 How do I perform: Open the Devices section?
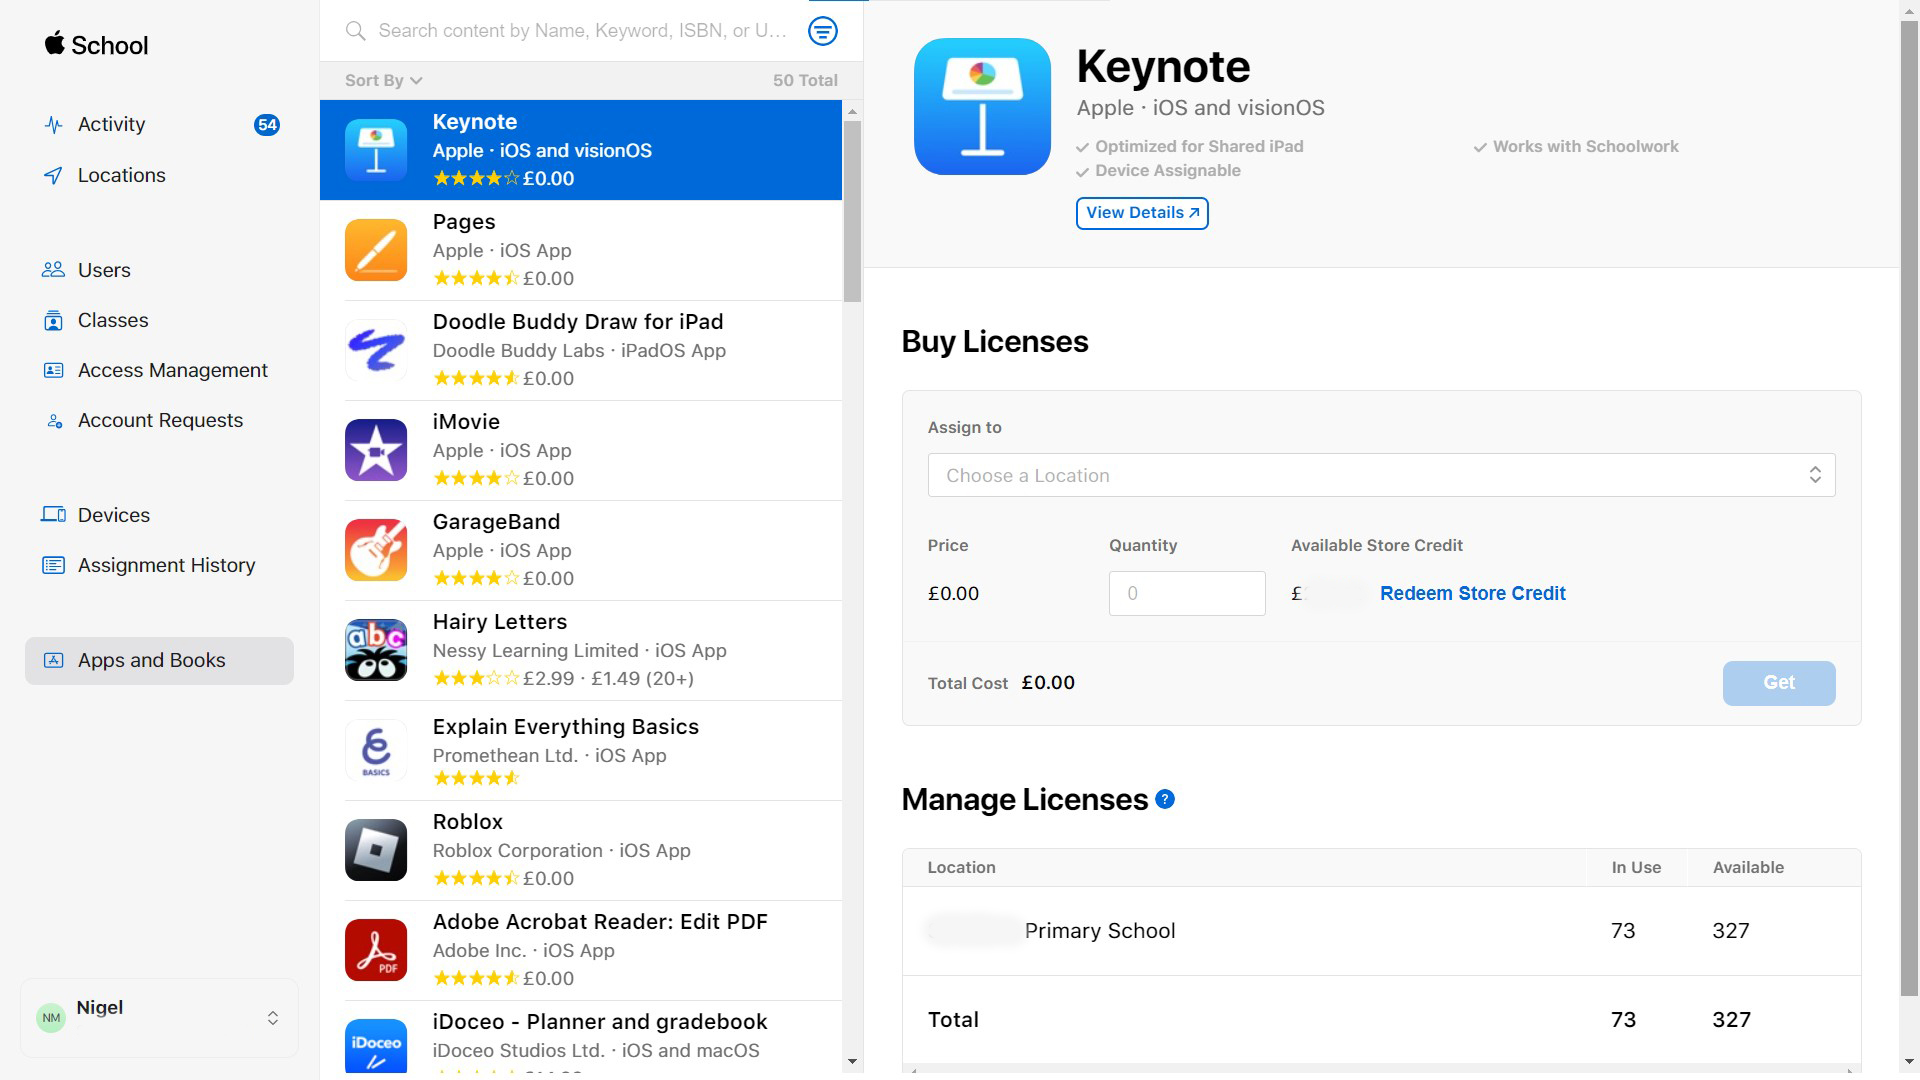coord(113,515)
